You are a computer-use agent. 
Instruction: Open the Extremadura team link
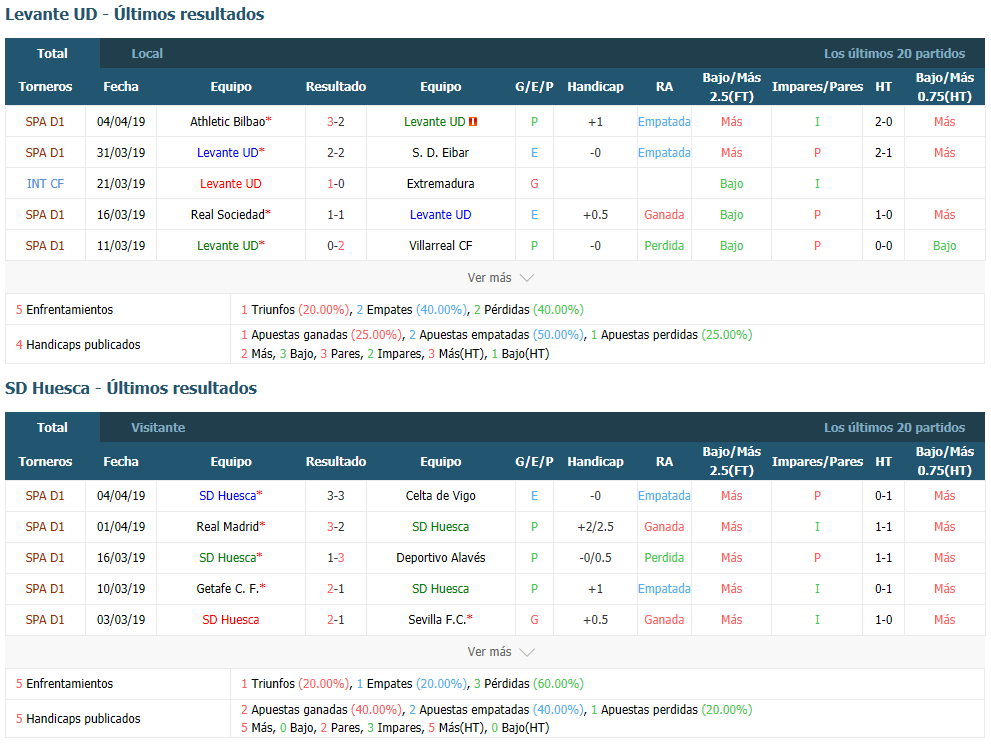click(x=441, y=184)
